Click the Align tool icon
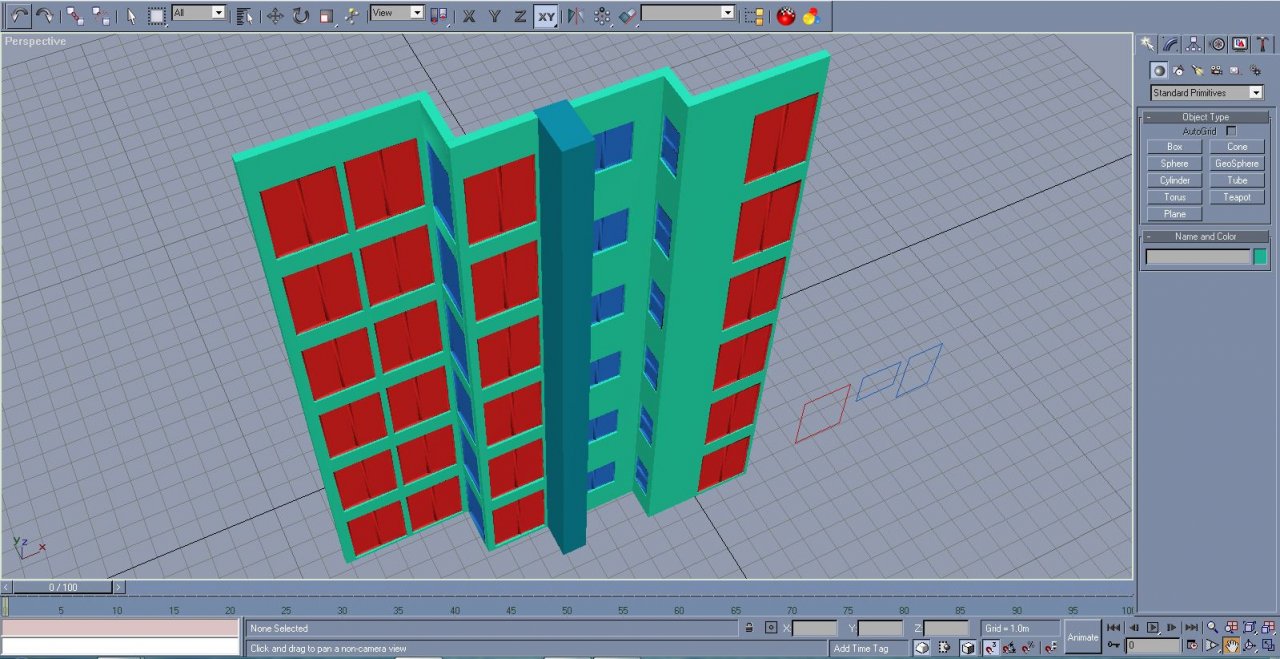Image resolution: width=1280 pixels, height=659 pixels. tap(628, 15)
